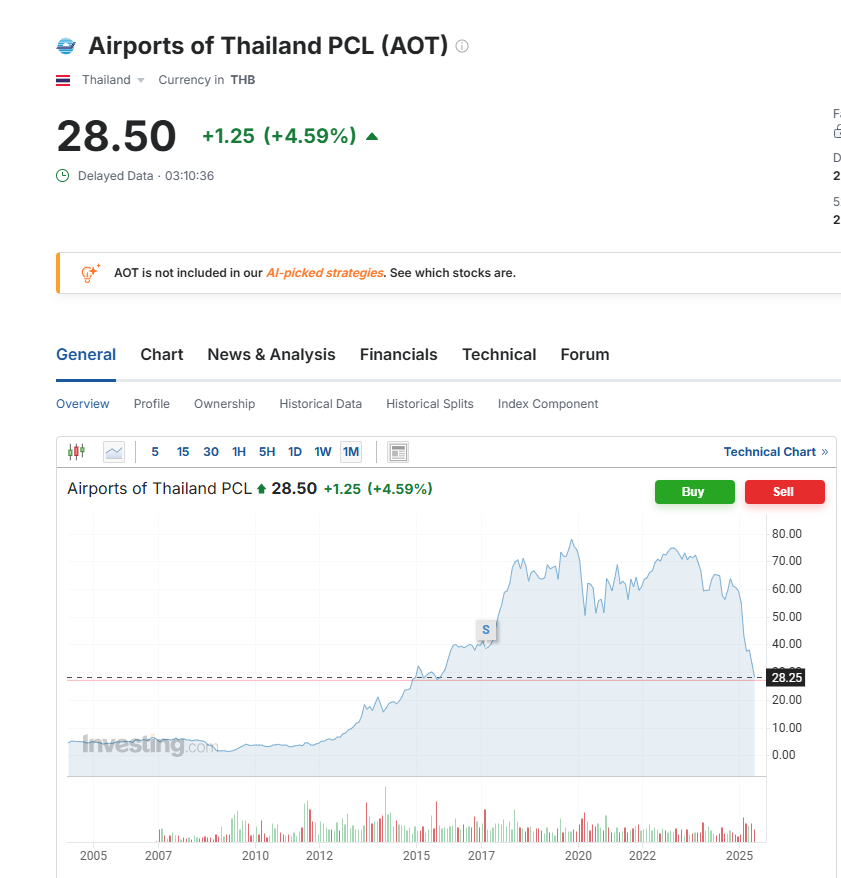Set chart interval to 1M
This screenshot has height=878, width=841.
click(350, 452)
